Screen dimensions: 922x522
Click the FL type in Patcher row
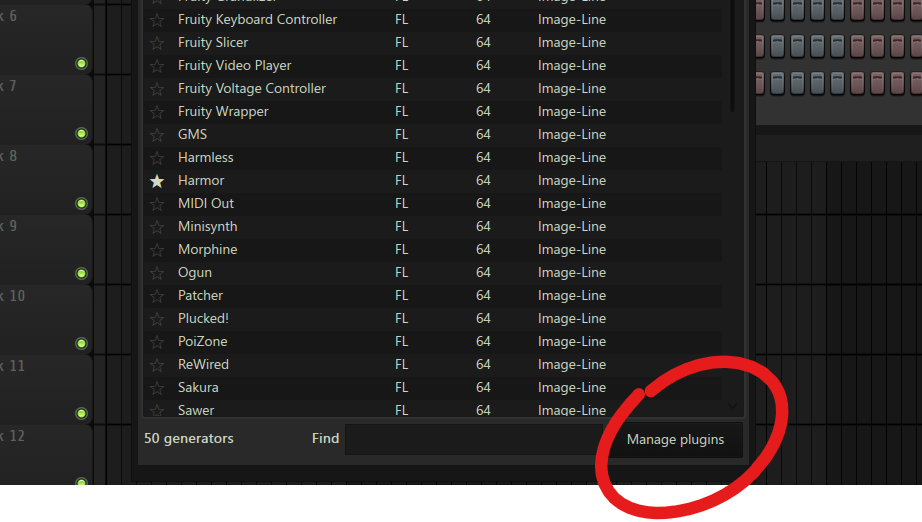402,295
